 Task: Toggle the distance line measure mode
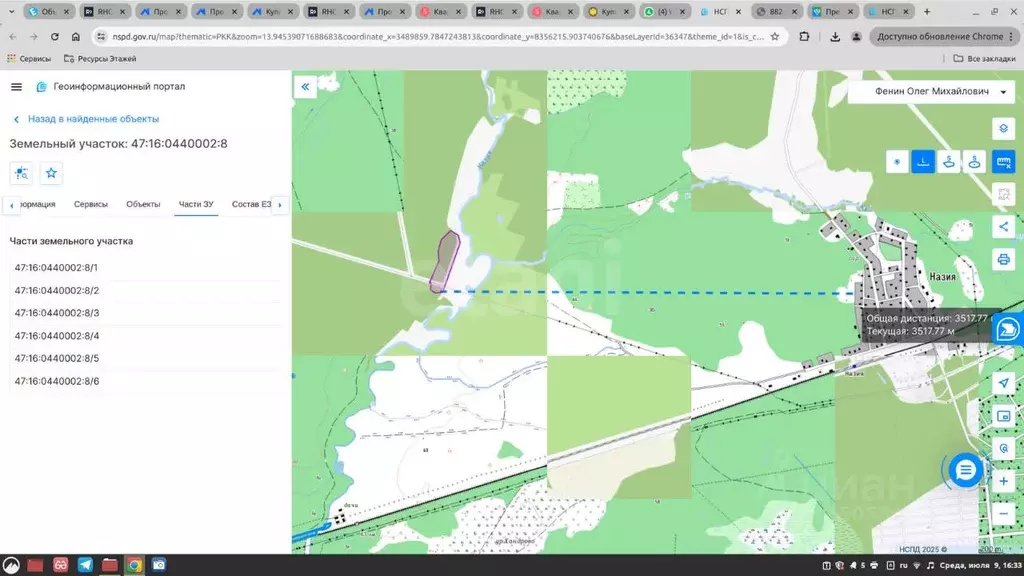pyautogui.click(x=923, y=162)
